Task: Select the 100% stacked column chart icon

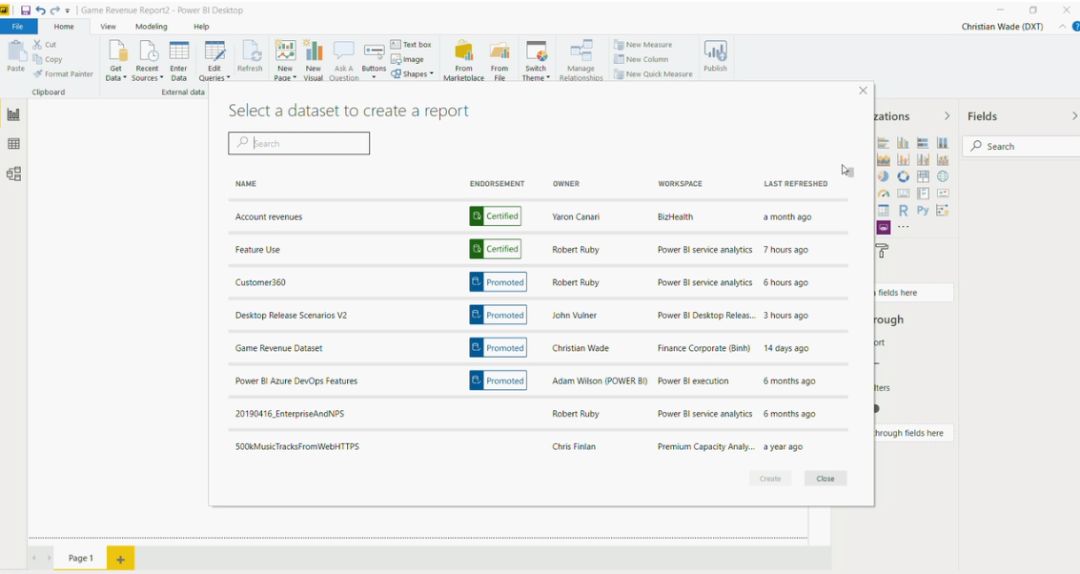Action: click(942, 143)
